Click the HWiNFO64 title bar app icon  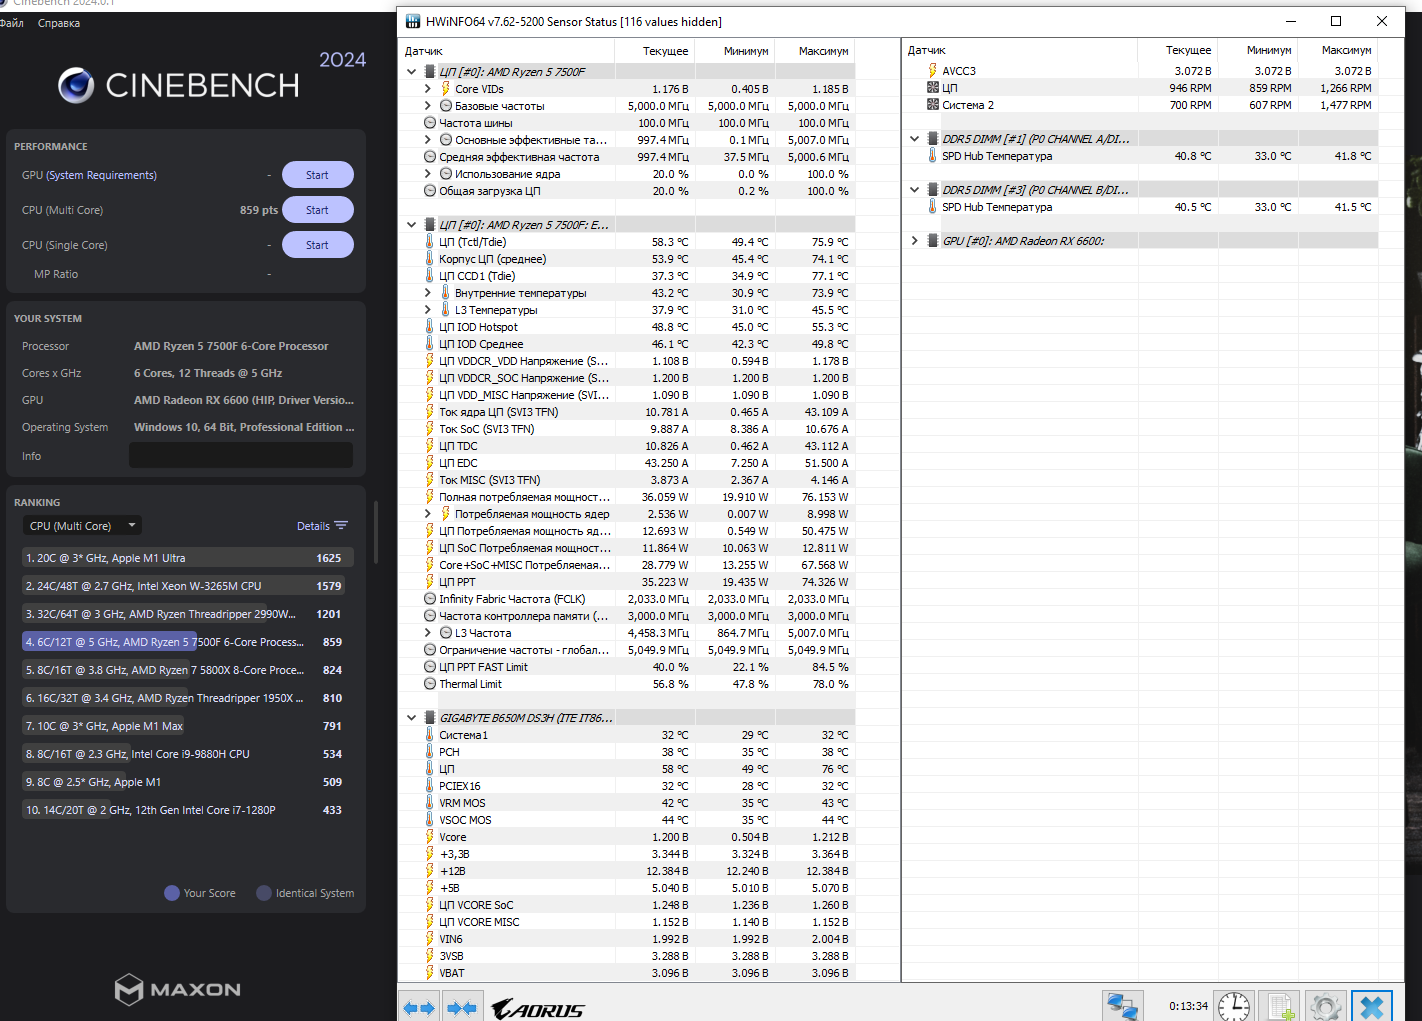point(413,21)
